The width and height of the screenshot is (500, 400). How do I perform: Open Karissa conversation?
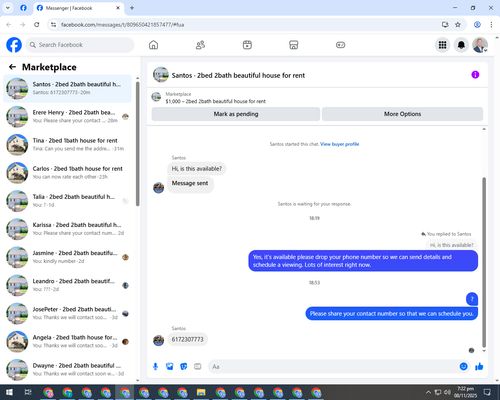click(67, 229)
